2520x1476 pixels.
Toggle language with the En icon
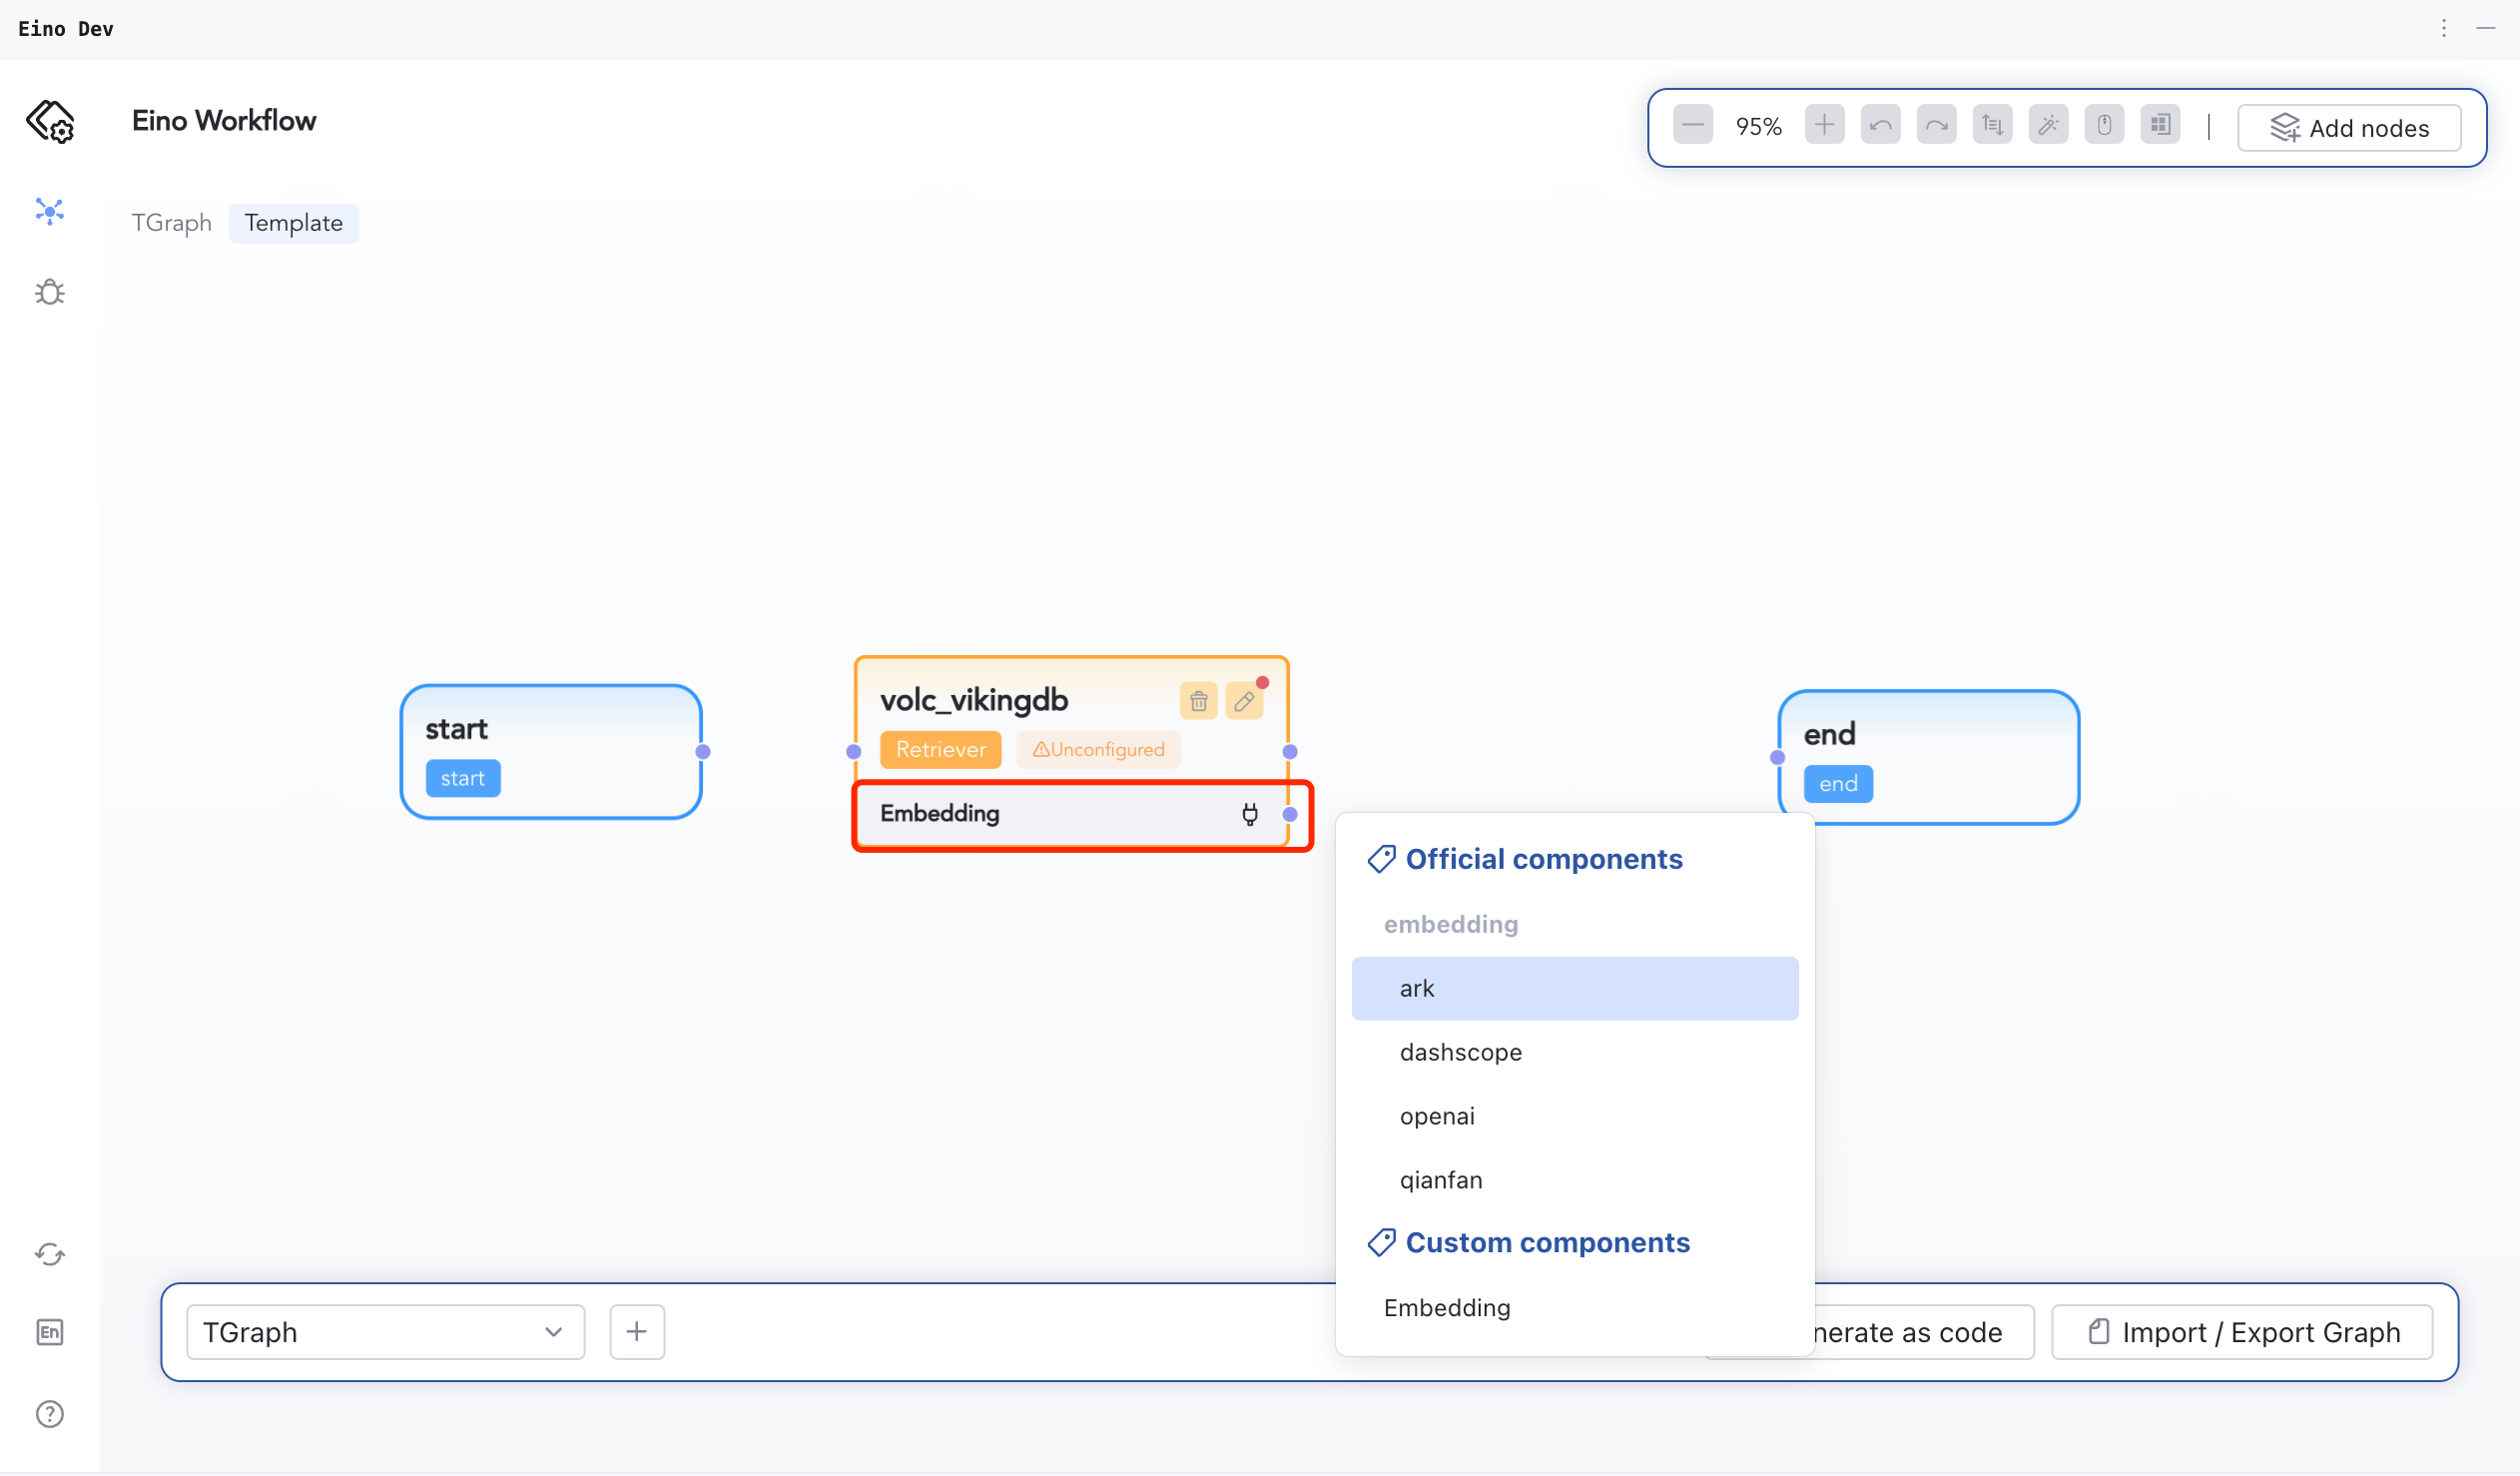(50, 1333)
